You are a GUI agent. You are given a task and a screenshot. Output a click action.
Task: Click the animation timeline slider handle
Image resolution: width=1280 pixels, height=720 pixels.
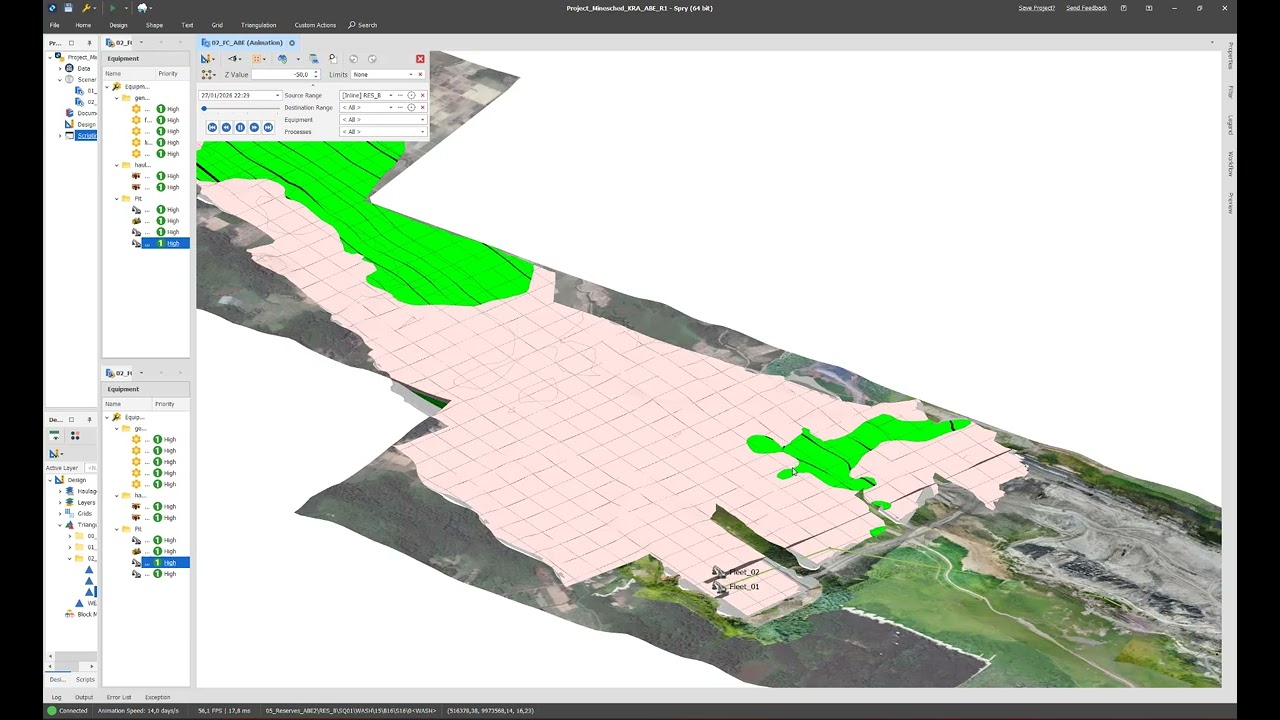(204, 108)
